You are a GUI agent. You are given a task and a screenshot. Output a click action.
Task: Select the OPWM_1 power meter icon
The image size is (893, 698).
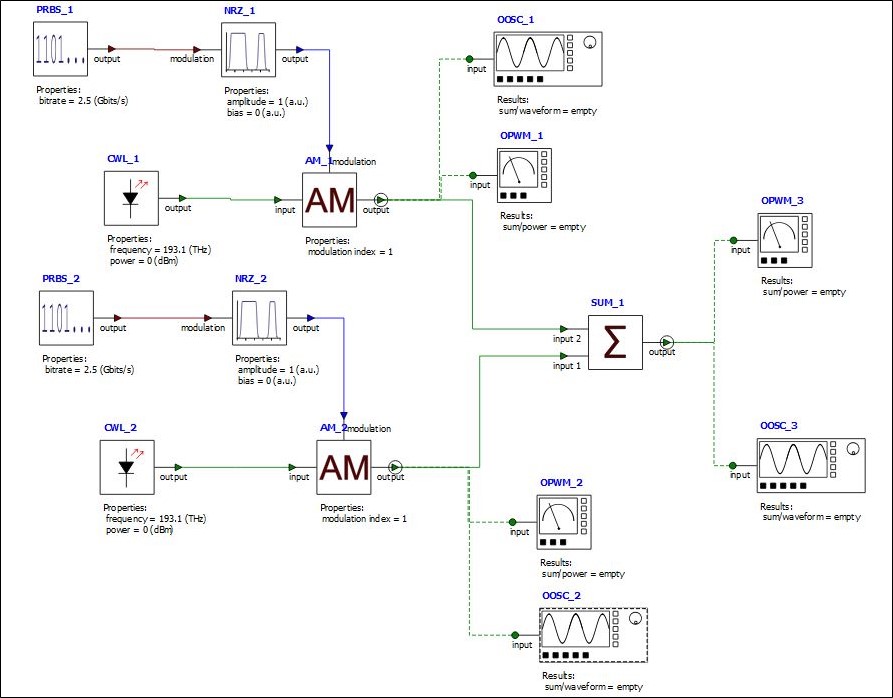524,175
